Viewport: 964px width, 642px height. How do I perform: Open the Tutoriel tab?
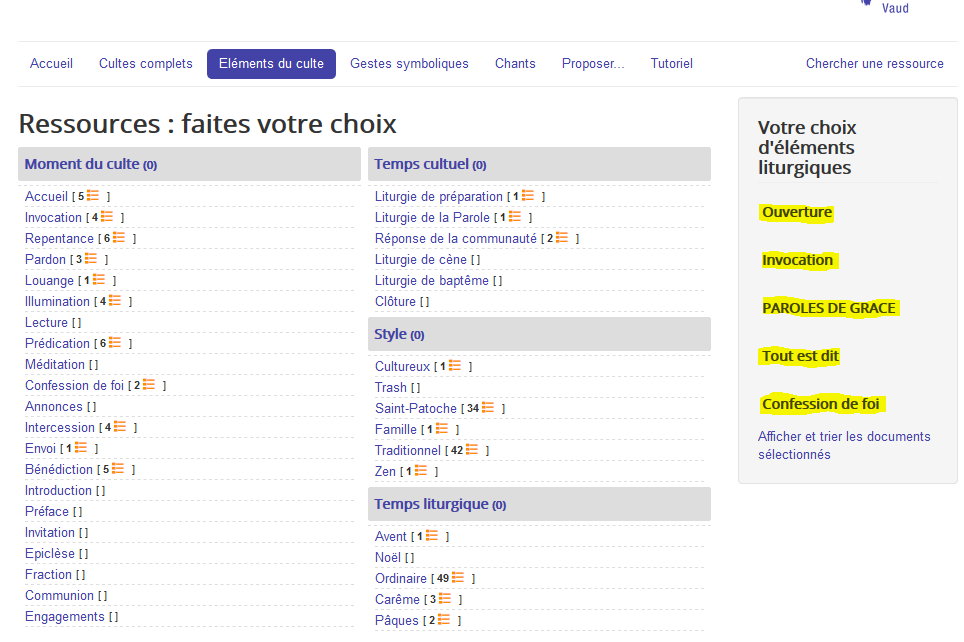pos(671,63)
